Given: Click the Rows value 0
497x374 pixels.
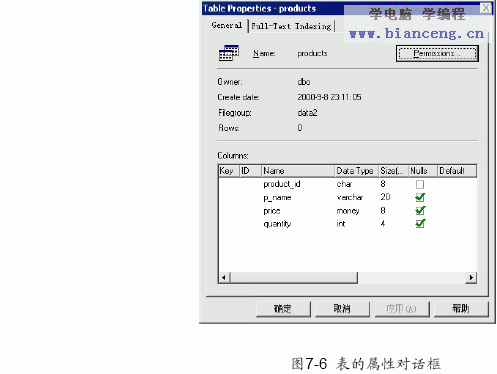Looking at the screenshot, I should click(300, 128).
